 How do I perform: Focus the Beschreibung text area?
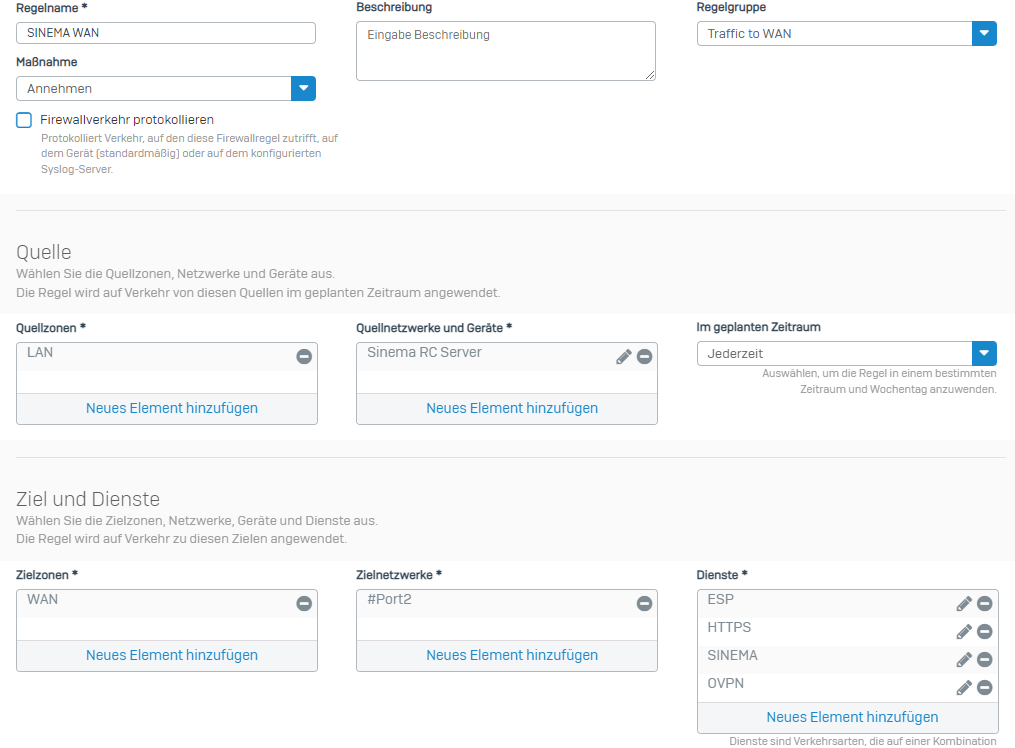(x=505, y=50)
